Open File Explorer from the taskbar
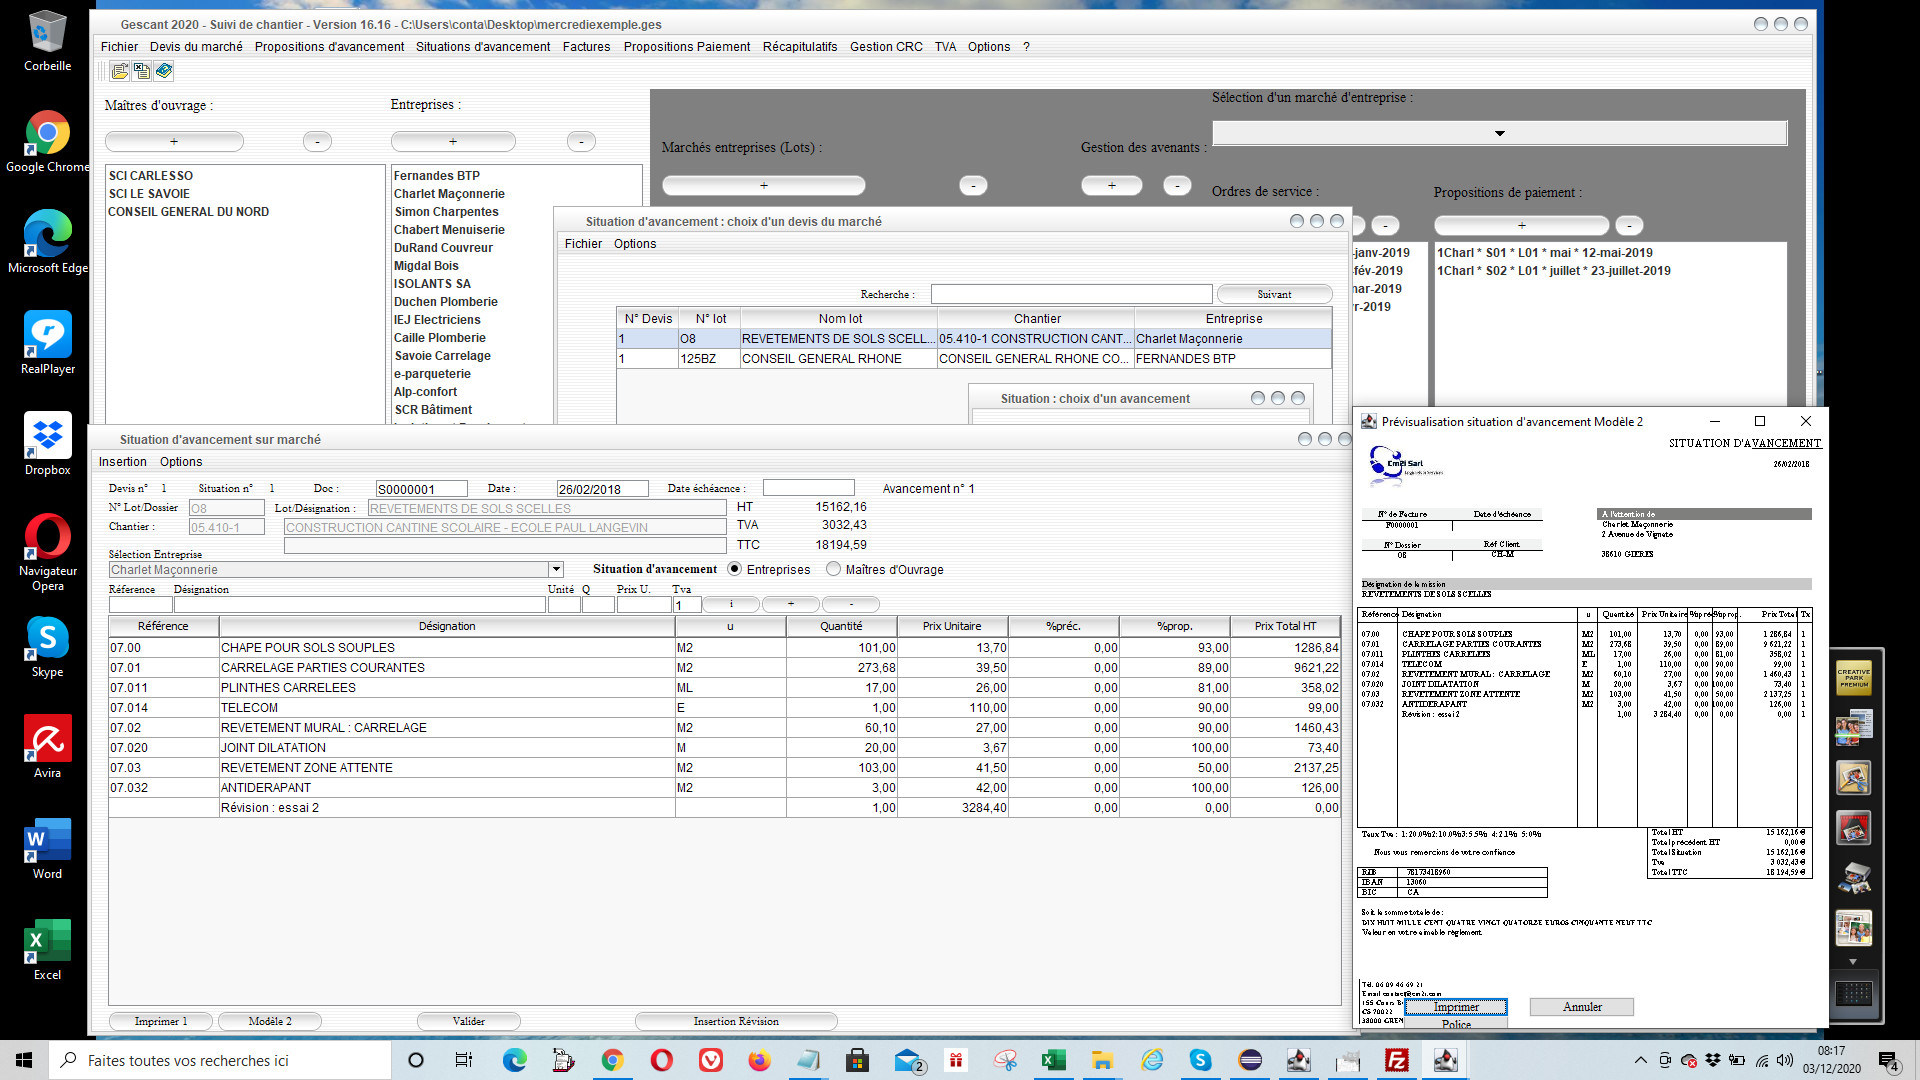1920x1080 pixels. (1102, 1060)
